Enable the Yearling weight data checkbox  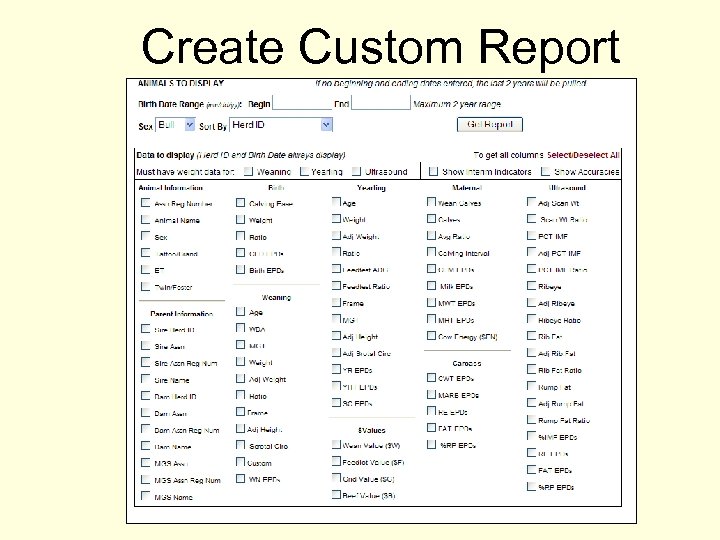(304, 171)
